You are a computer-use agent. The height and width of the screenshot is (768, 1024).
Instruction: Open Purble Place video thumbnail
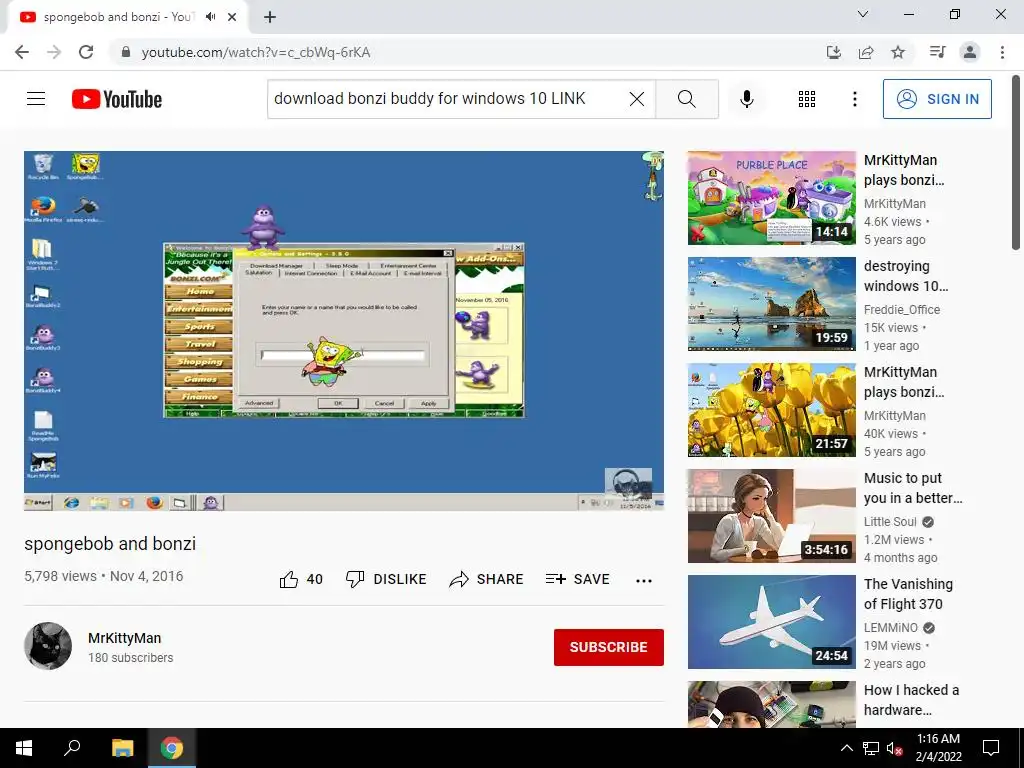pos(771,198)
